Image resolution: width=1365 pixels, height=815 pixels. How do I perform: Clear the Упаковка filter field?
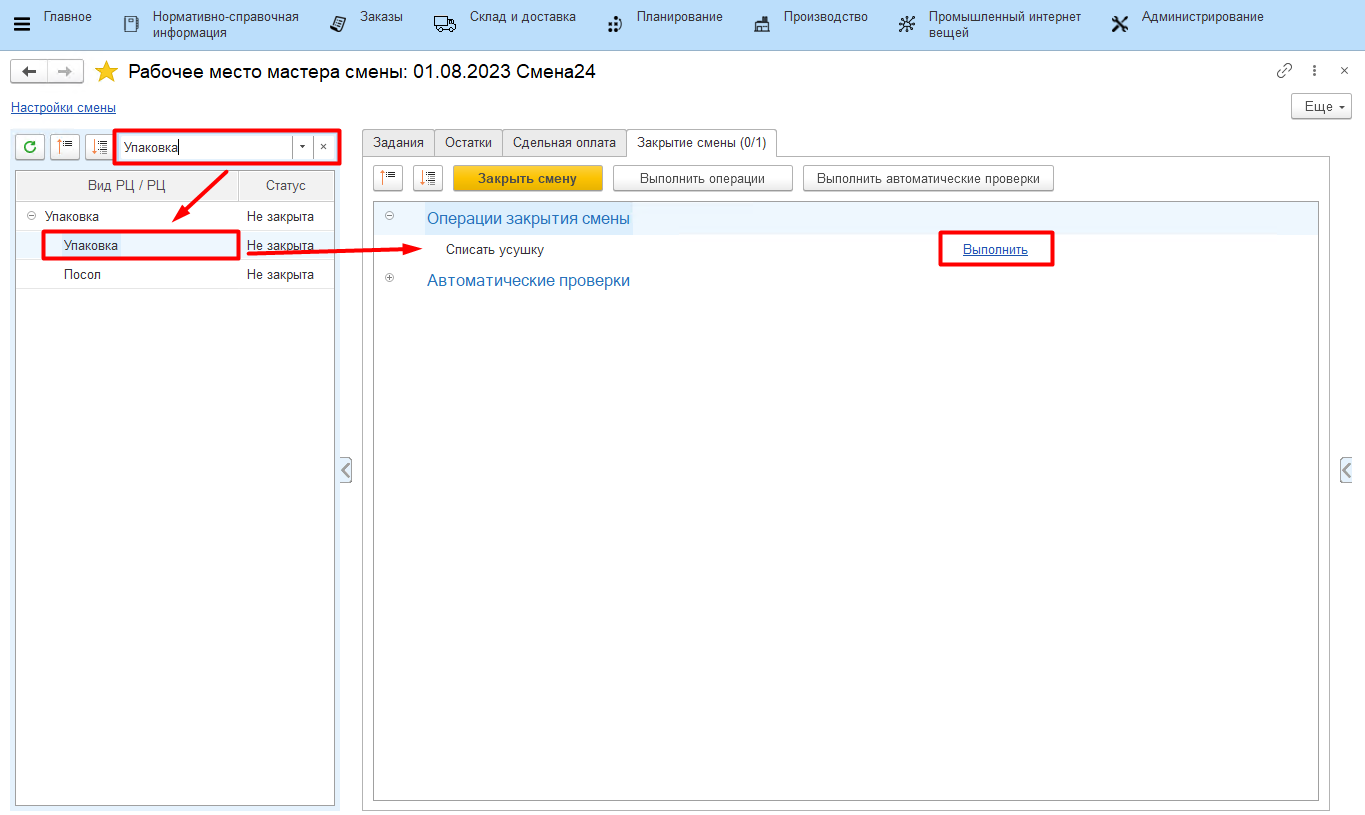[x=323, y=147]
